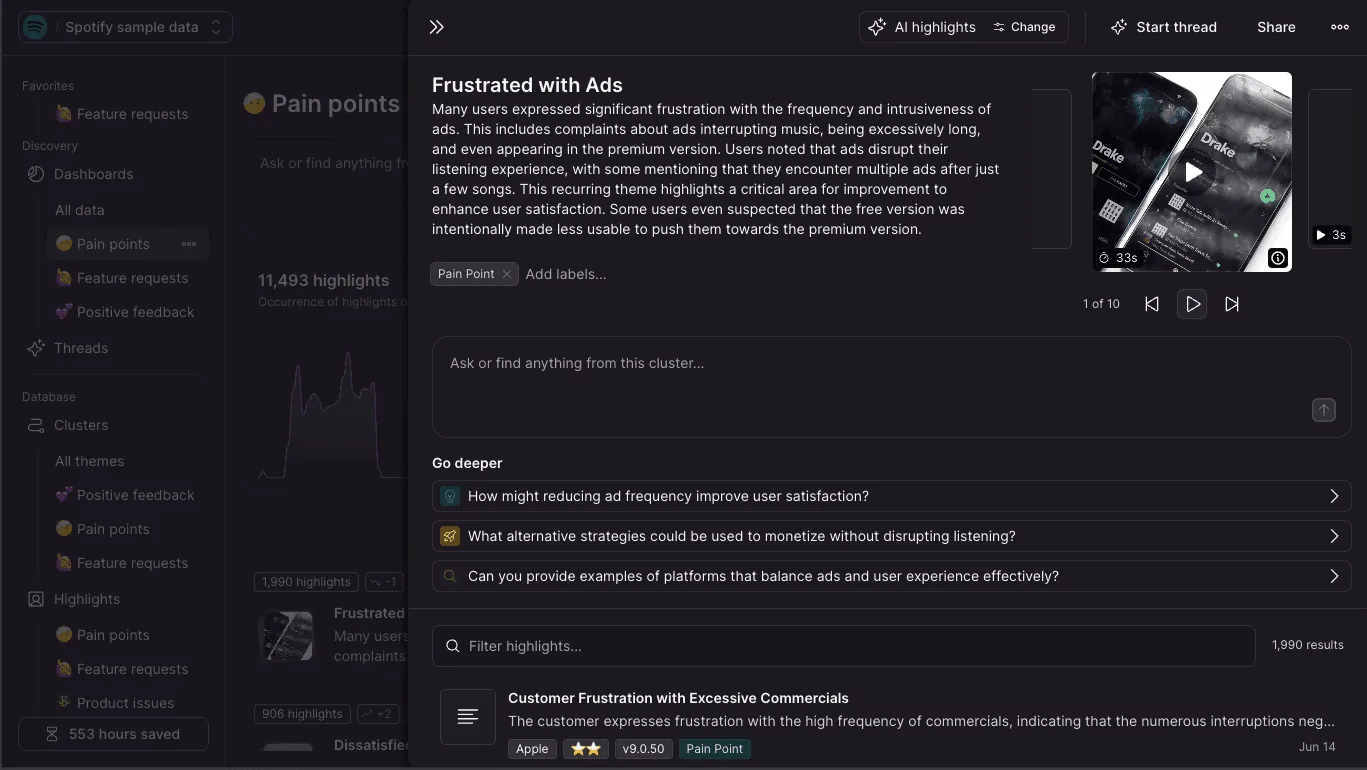This screenshot has width=1367, height=770.
Task: Play the highlight reel using the framed play button
Action: pos(1192,304)
